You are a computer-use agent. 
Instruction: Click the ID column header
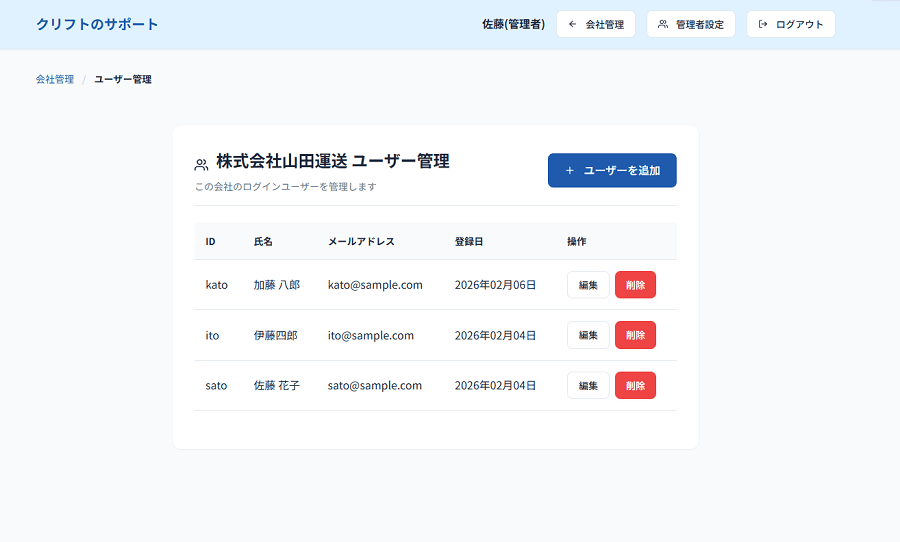(210, 241)
